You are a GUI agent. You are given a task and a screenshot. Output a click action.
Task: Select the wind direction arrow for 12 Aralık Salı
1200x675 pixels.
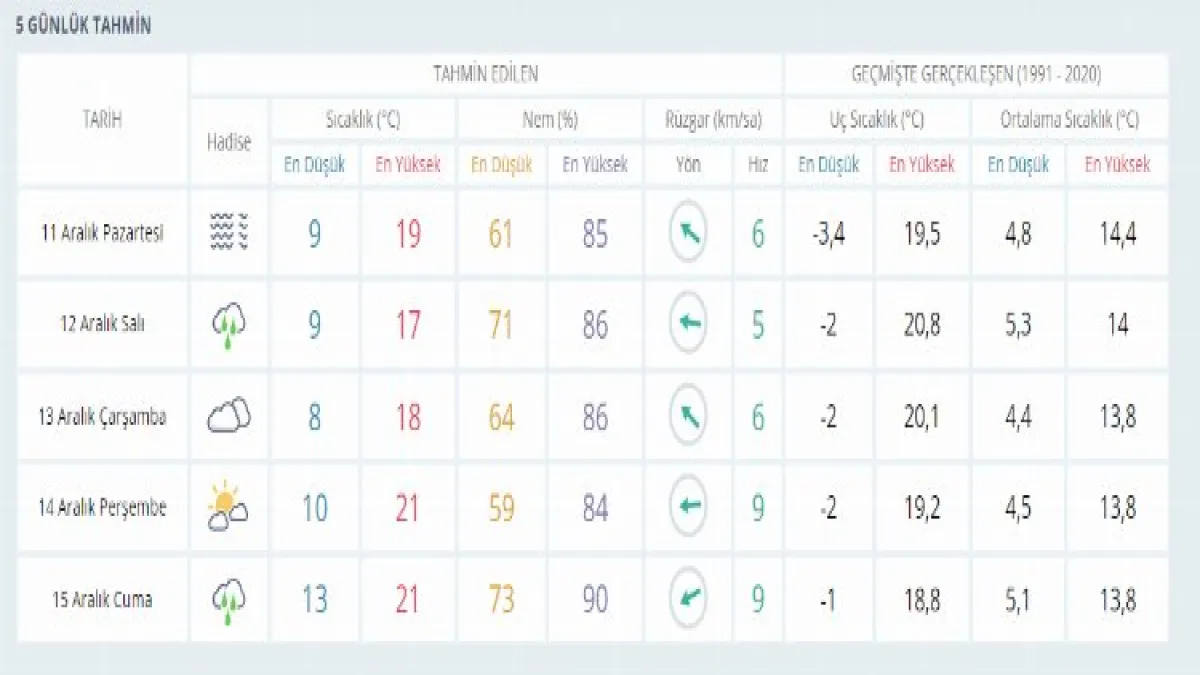click(x=688, y=324)
